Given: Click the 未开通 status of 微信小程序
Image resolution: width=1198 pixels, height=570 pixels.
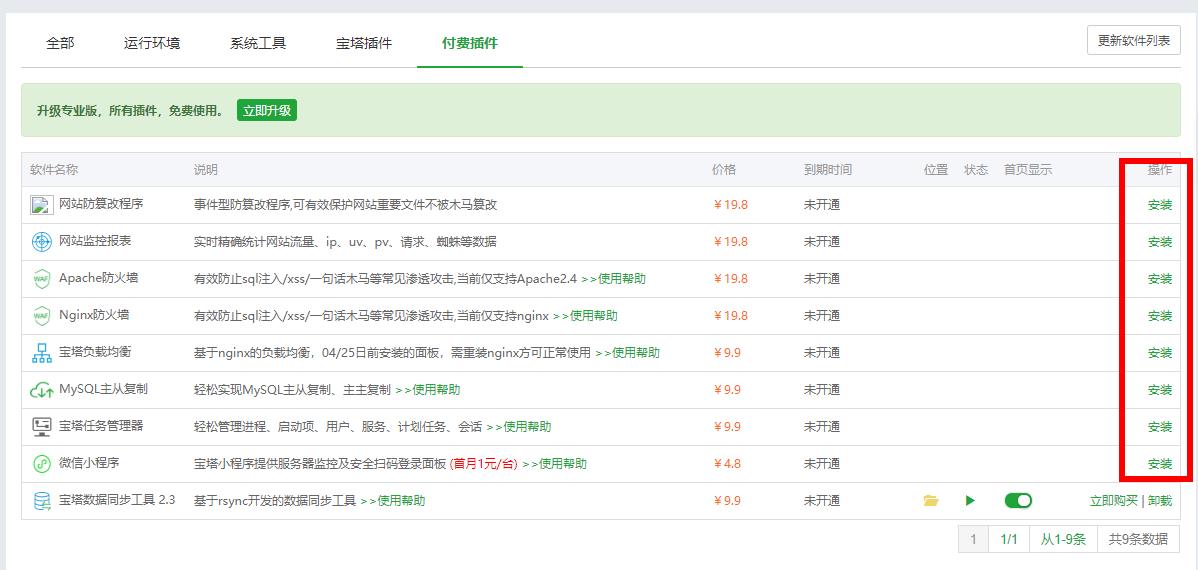Looking at the screenshot, I should point(821,464).
